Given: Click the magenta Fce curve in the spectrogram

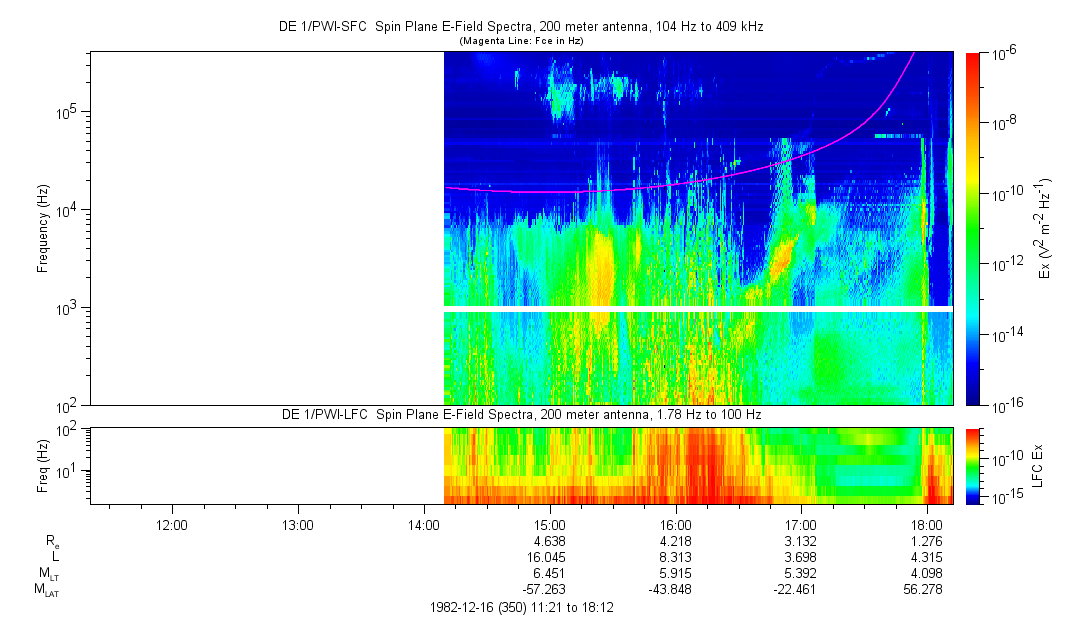Looking at the screenshot, I should click(x=700, y=180).
